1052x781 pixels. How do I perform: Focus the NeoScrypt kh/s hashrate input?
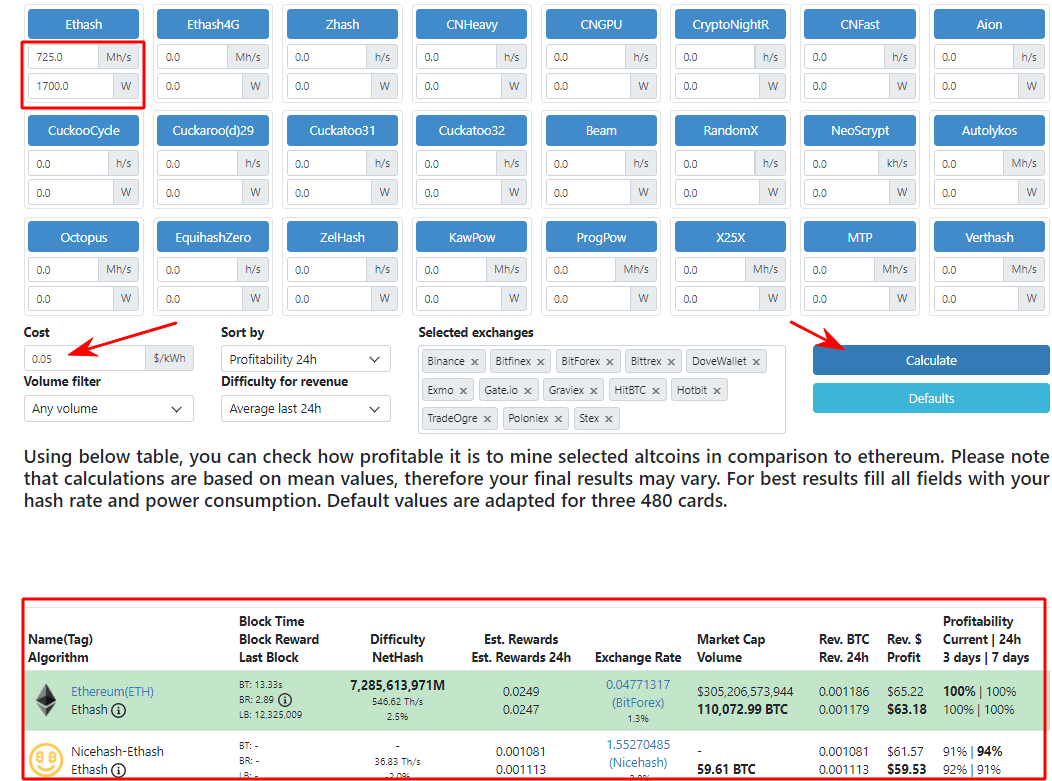pos(842,164)
